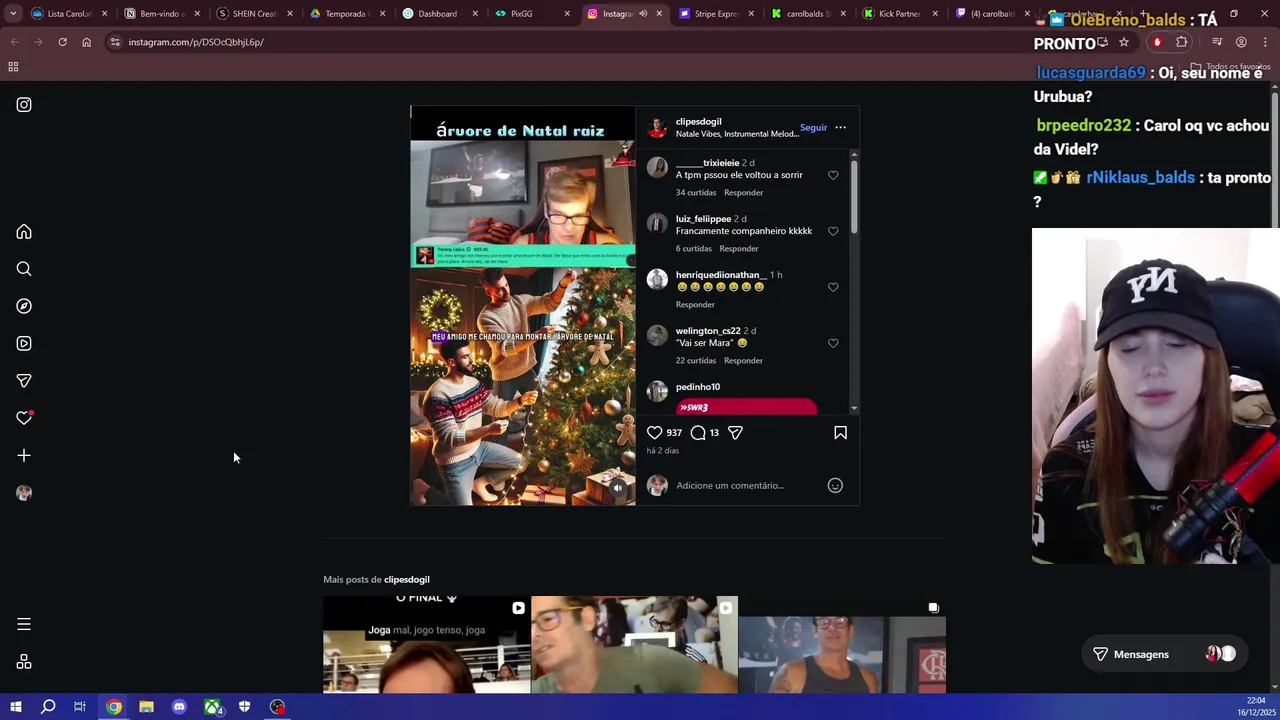The width and height of the screenshot is (1280, 720).
Task: Bookmark page with star icon
Action: click(x=1124, y=42)
